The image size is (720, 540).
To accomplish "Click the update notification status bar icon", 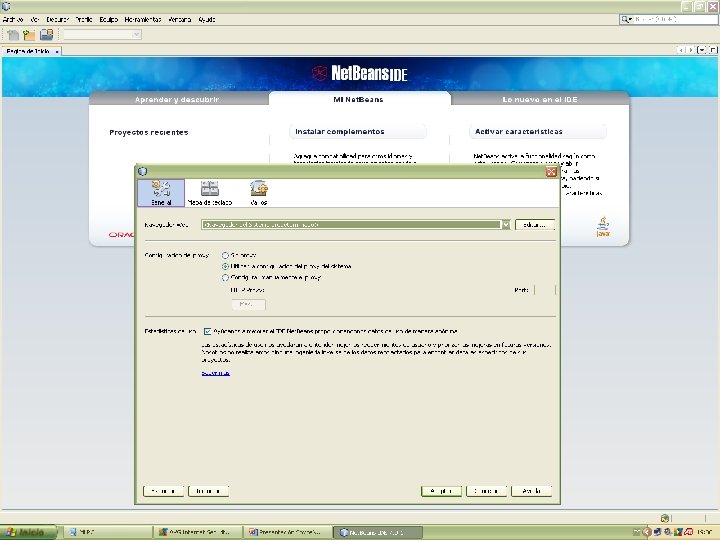I will pos(664,518).
